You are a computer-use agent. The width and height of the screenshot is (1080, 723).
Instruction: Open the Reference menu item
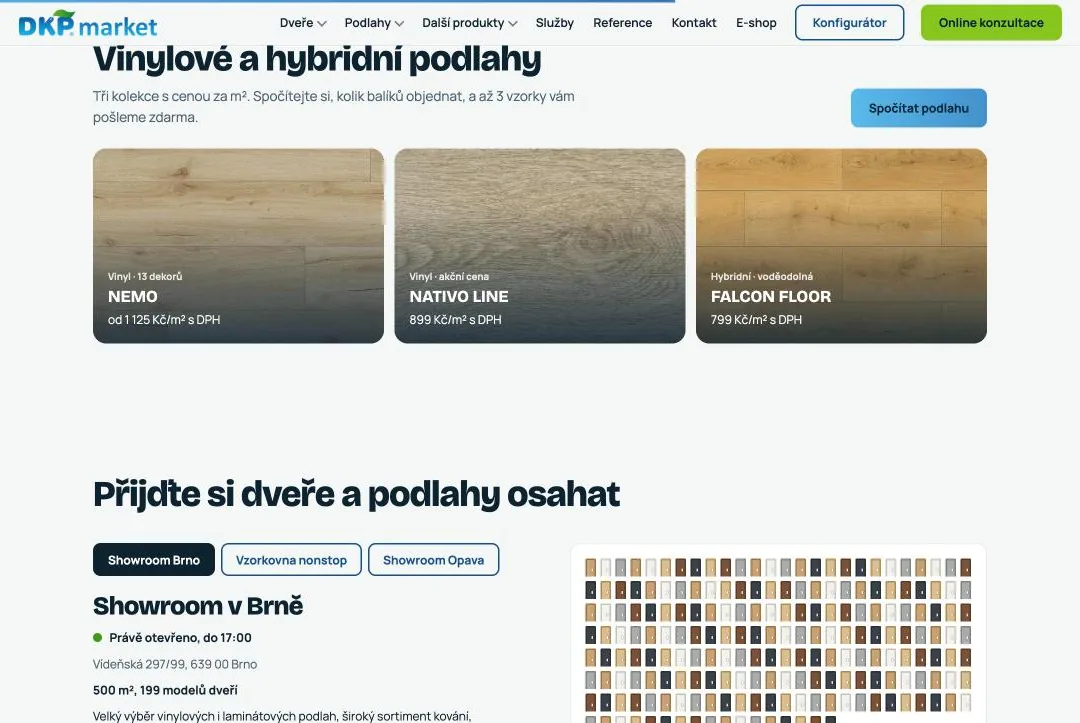[623, 23]
